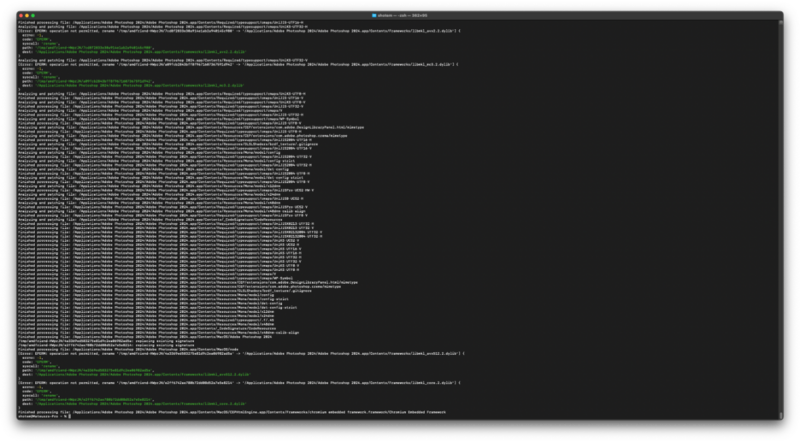Click the terminal's vertical scrollbar

click(781, 219)
